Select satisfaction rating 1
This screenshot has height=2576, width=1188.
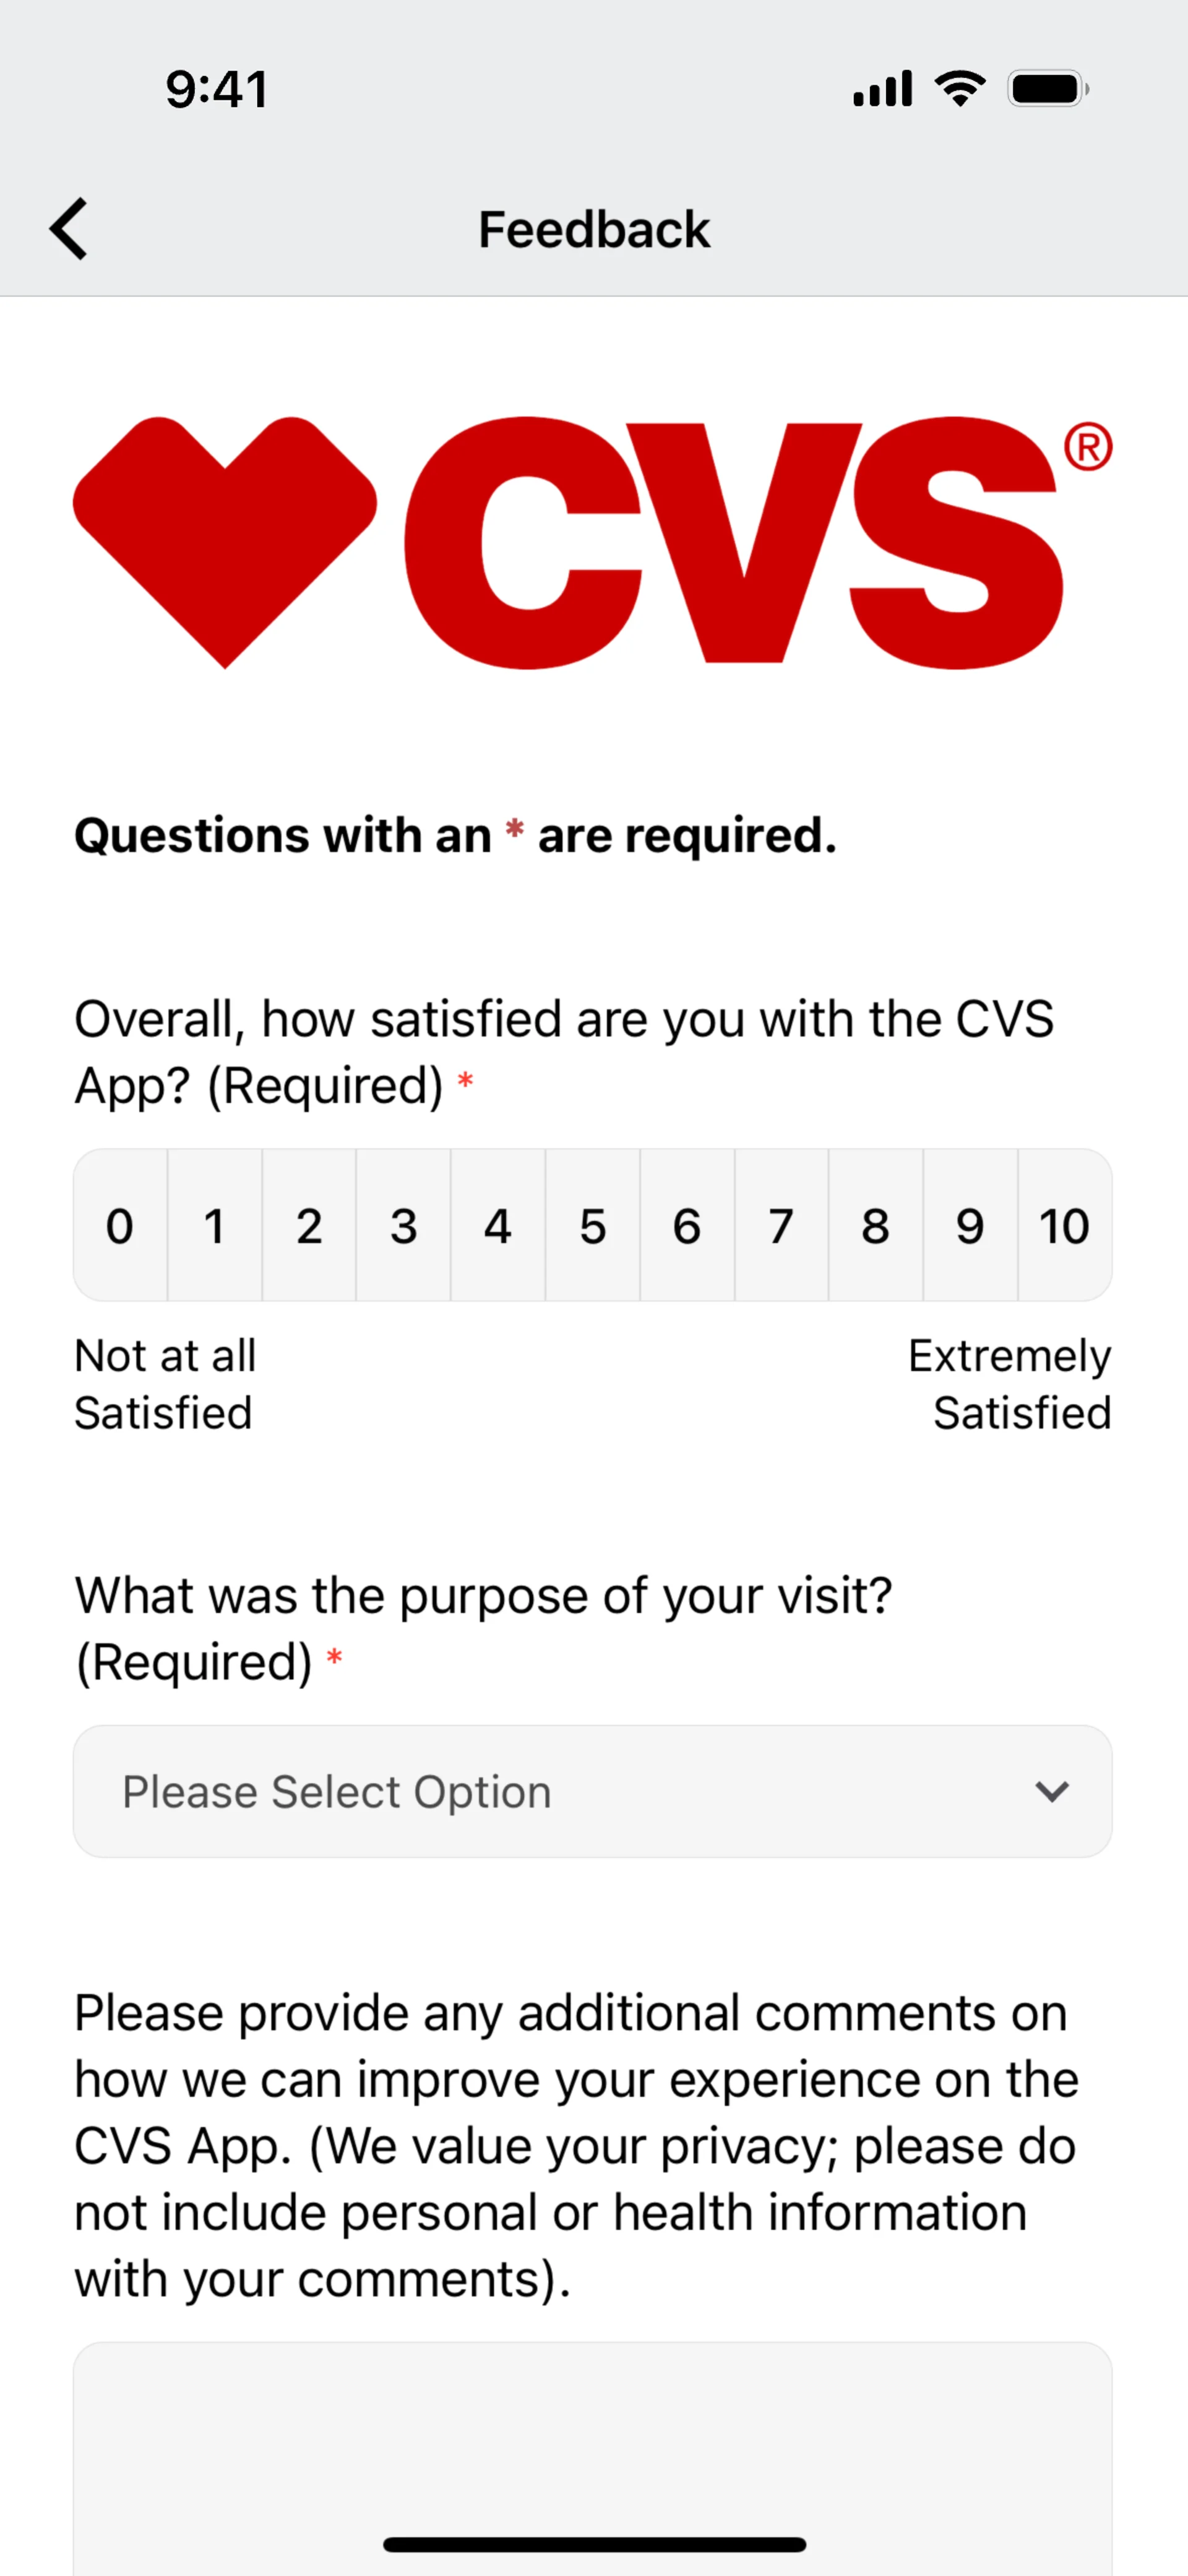click(214, 1226)
